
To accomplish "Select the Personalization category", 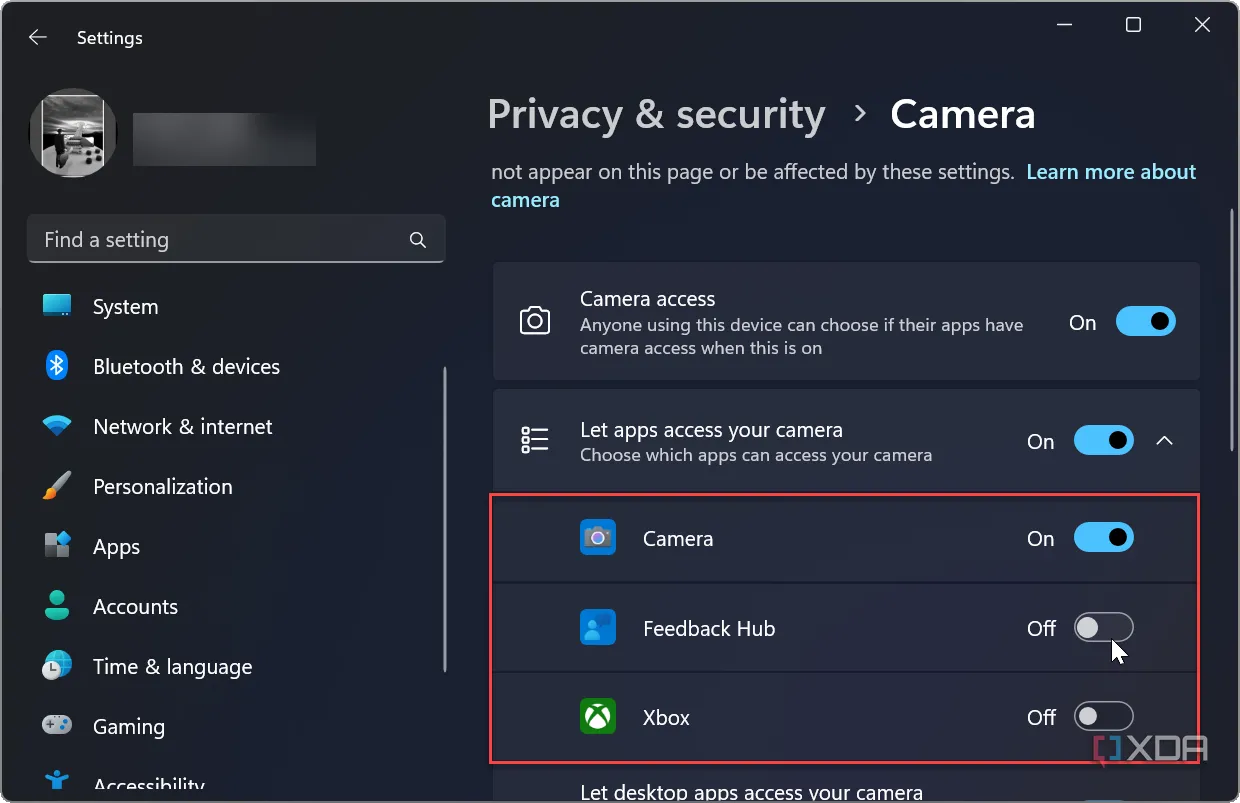I will pos(163,487).
